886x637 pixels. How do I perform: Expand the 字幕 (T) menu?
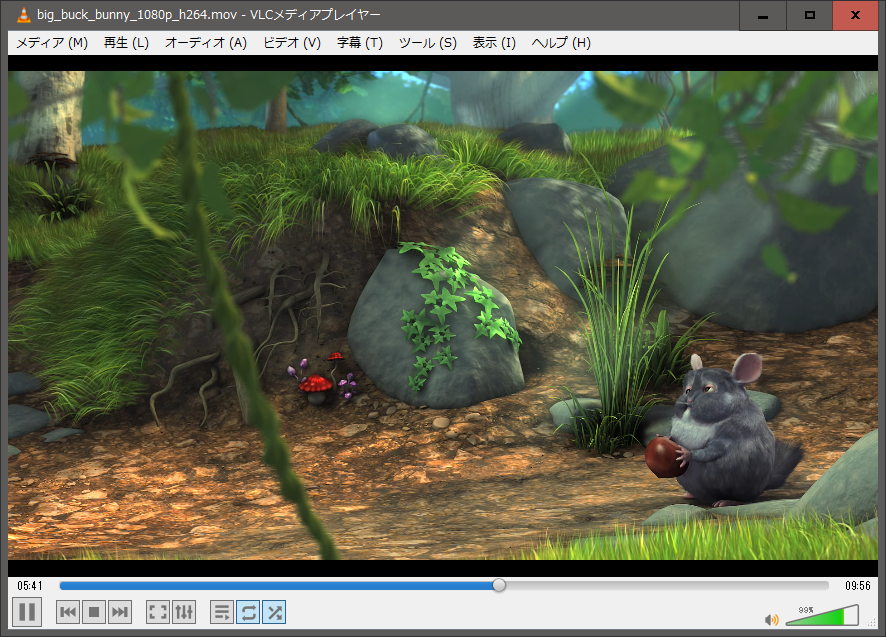[360, 43]
